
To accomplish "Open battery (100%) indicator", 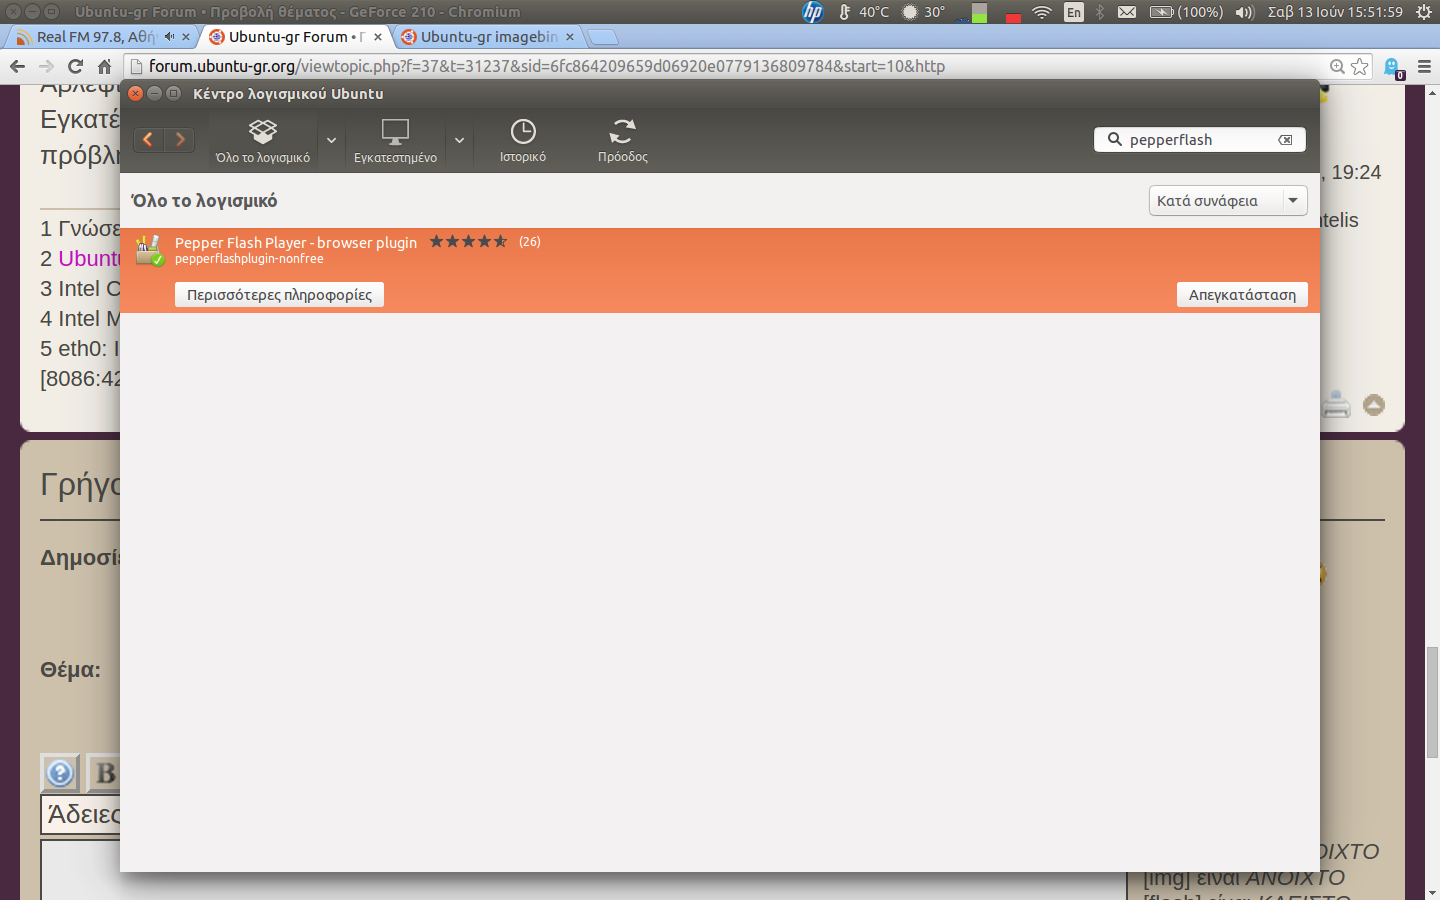I will 1186,12.
